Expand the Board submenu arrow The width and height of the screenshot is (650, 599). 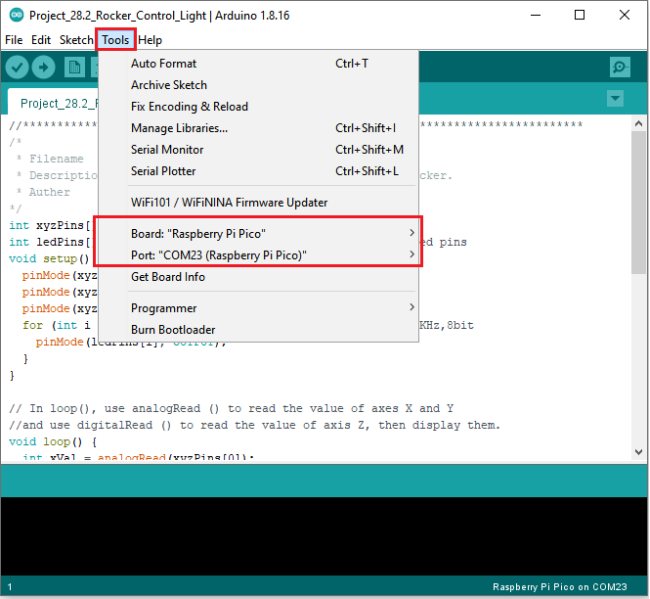tap(412, 233)
